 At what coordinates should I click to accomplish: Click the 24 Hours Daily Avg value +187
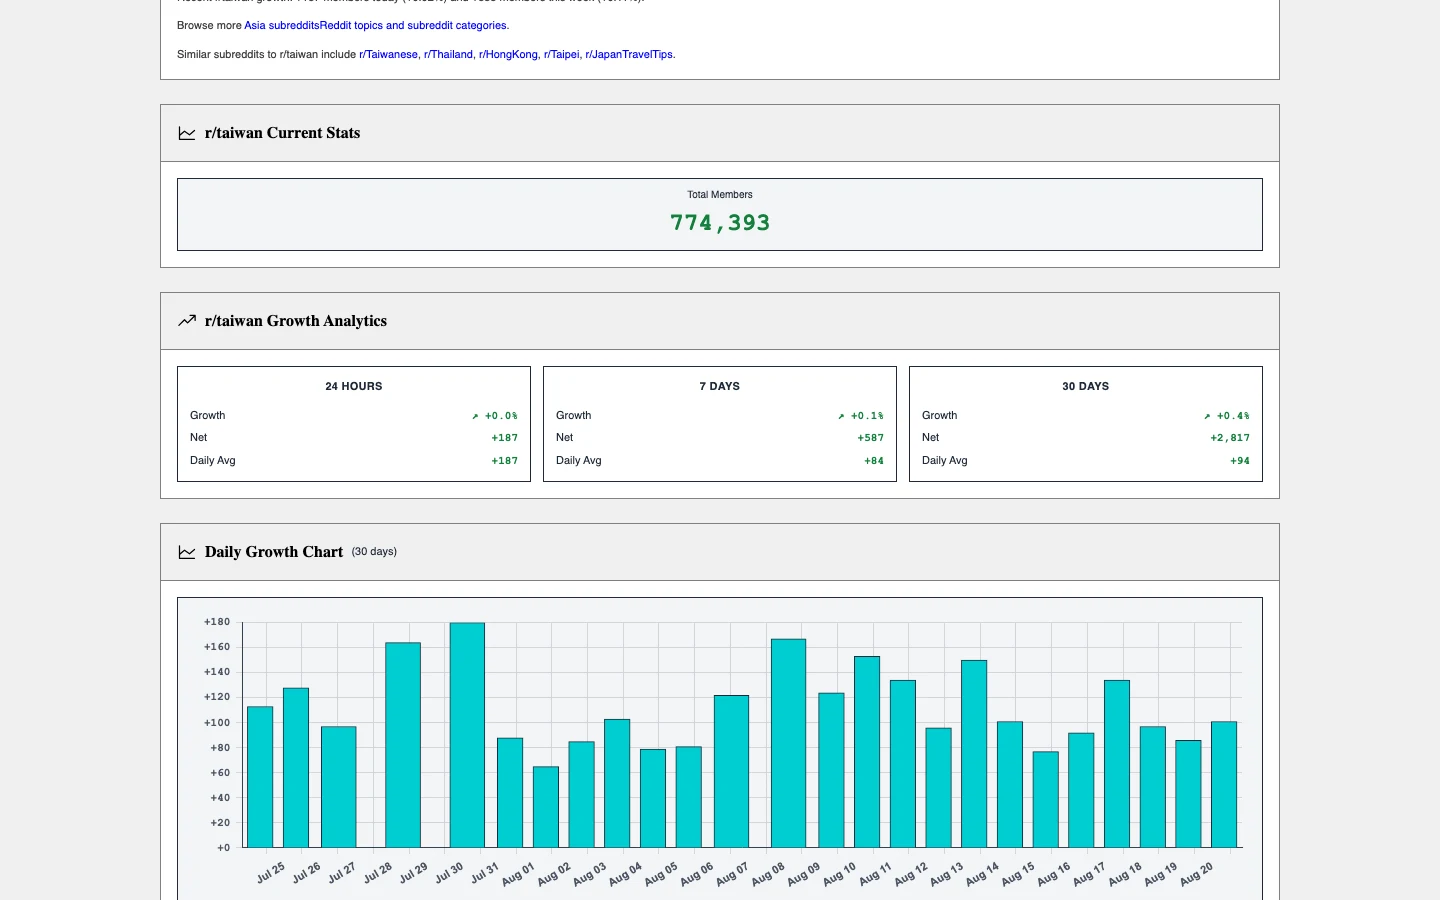tap(505, 461)
